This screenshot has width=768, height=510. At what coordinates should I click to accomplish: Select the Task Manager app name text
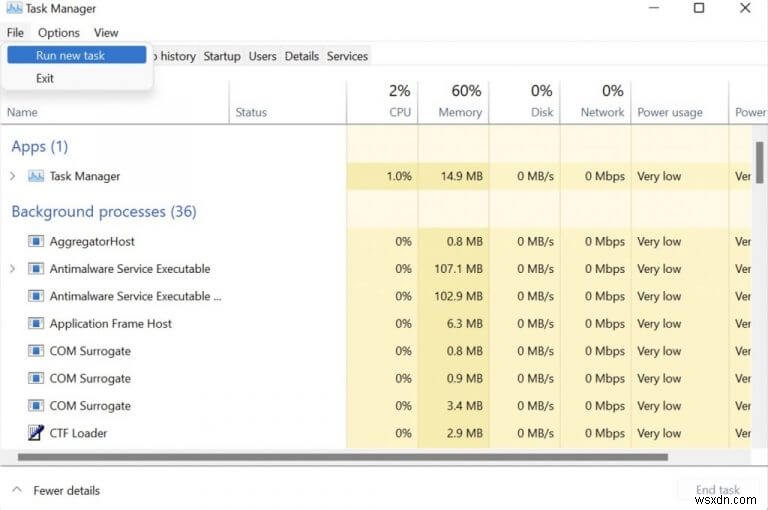tap(85, 176)
